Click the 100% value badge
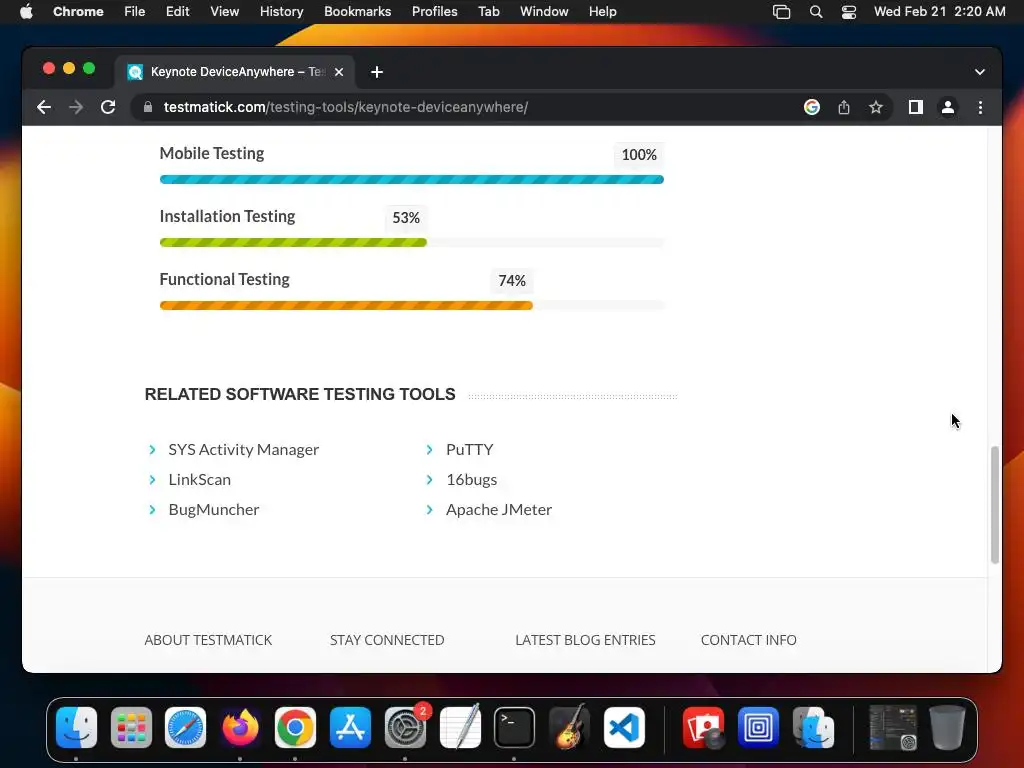The width and height of the screenshot is (1024, 768). [639, 155]
